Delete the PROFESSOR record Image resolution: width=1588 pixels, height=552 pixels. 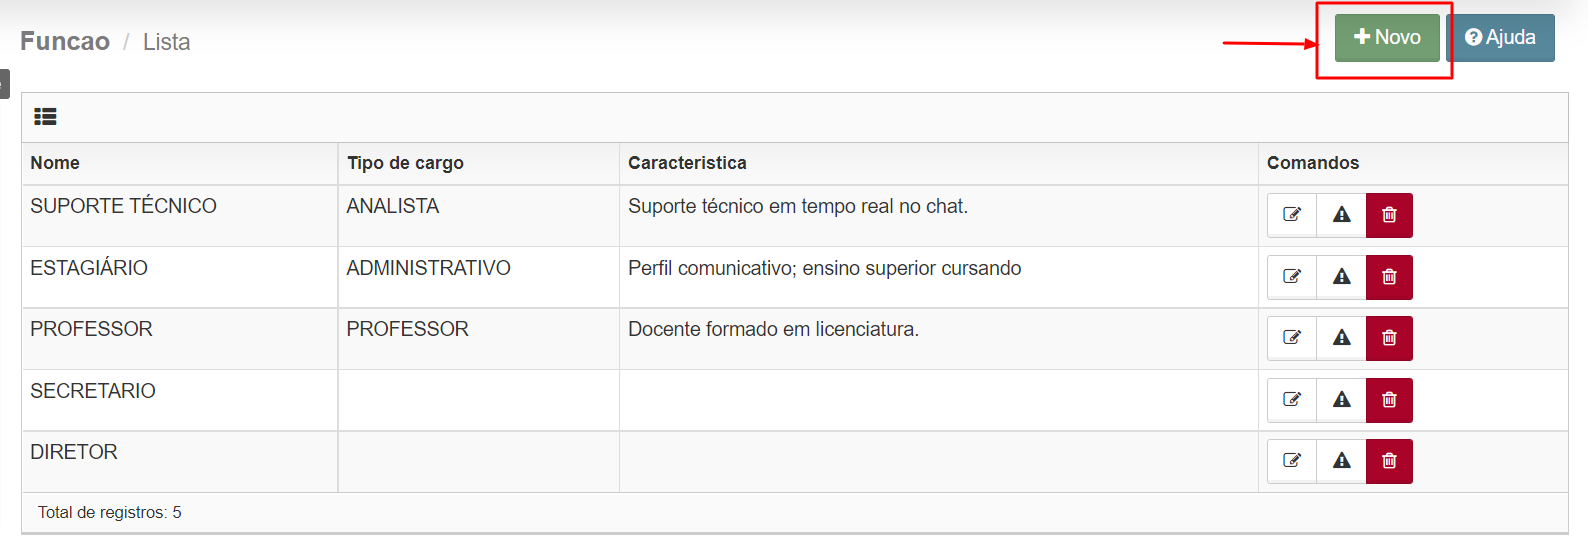(x=1390, y=338)
